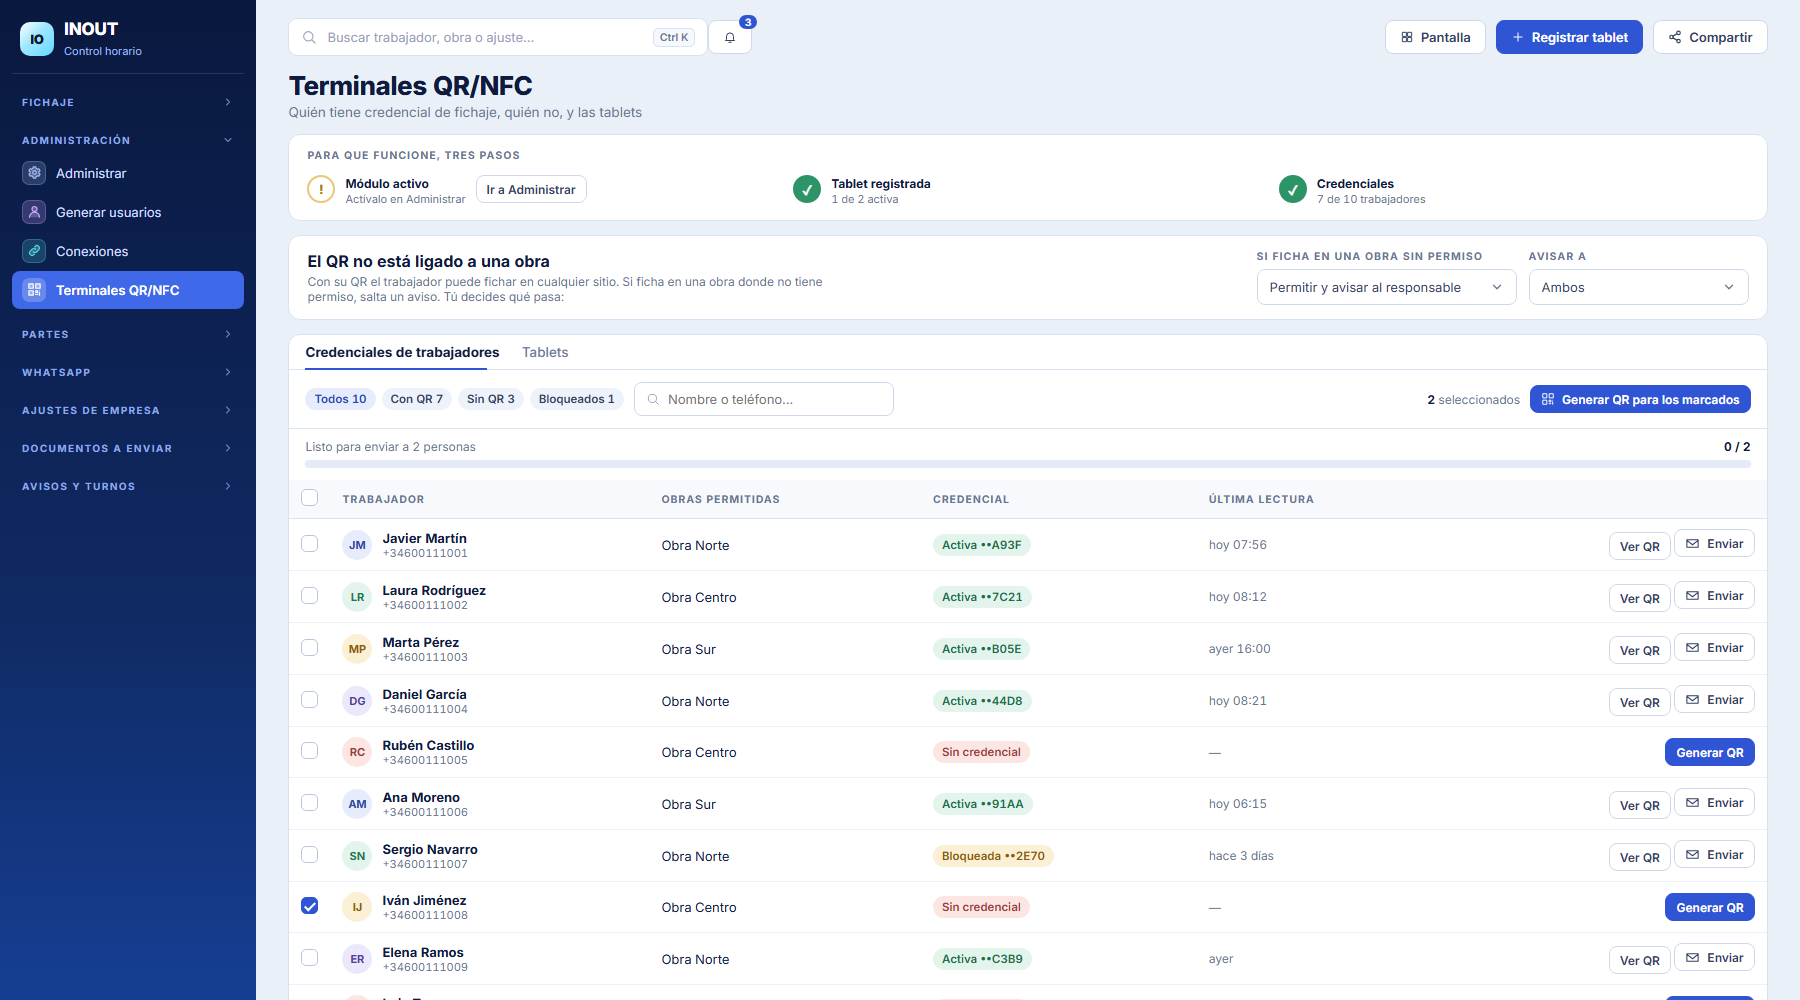Click the Módulo activo warning icon
Screen dimensions: 1800x1000
click(321, 189)
